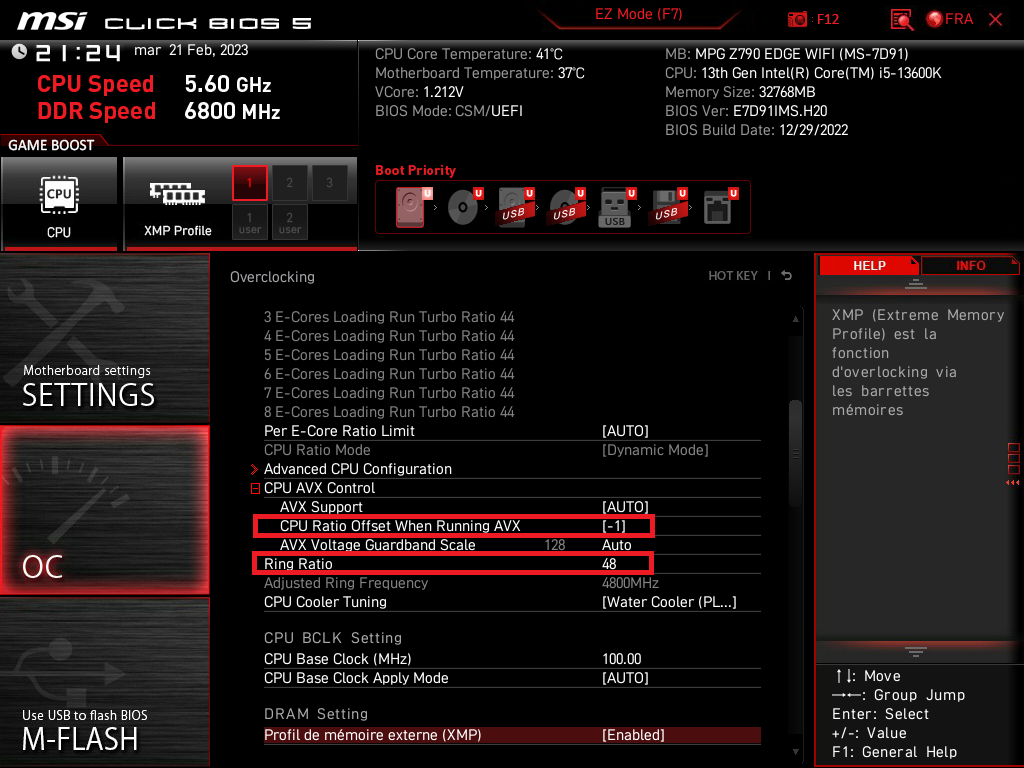Open the BIOS search magnifier icon

tap(902, 20)
